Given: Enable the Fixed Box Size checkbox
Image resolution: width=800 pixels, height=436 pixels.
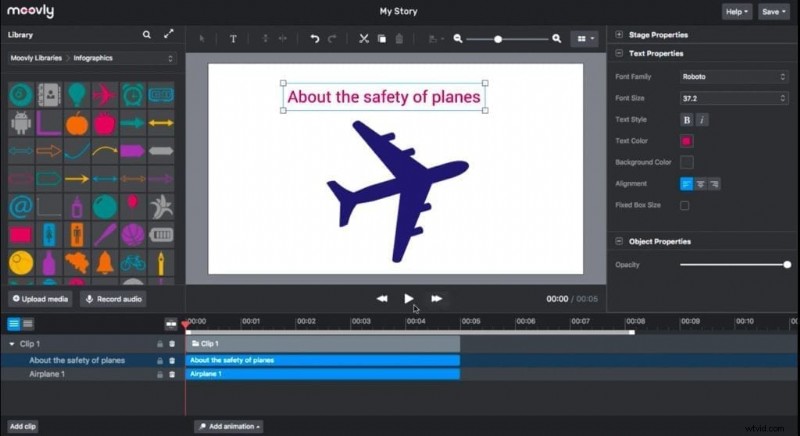Looking at the screenshot, I should (685, 206).
